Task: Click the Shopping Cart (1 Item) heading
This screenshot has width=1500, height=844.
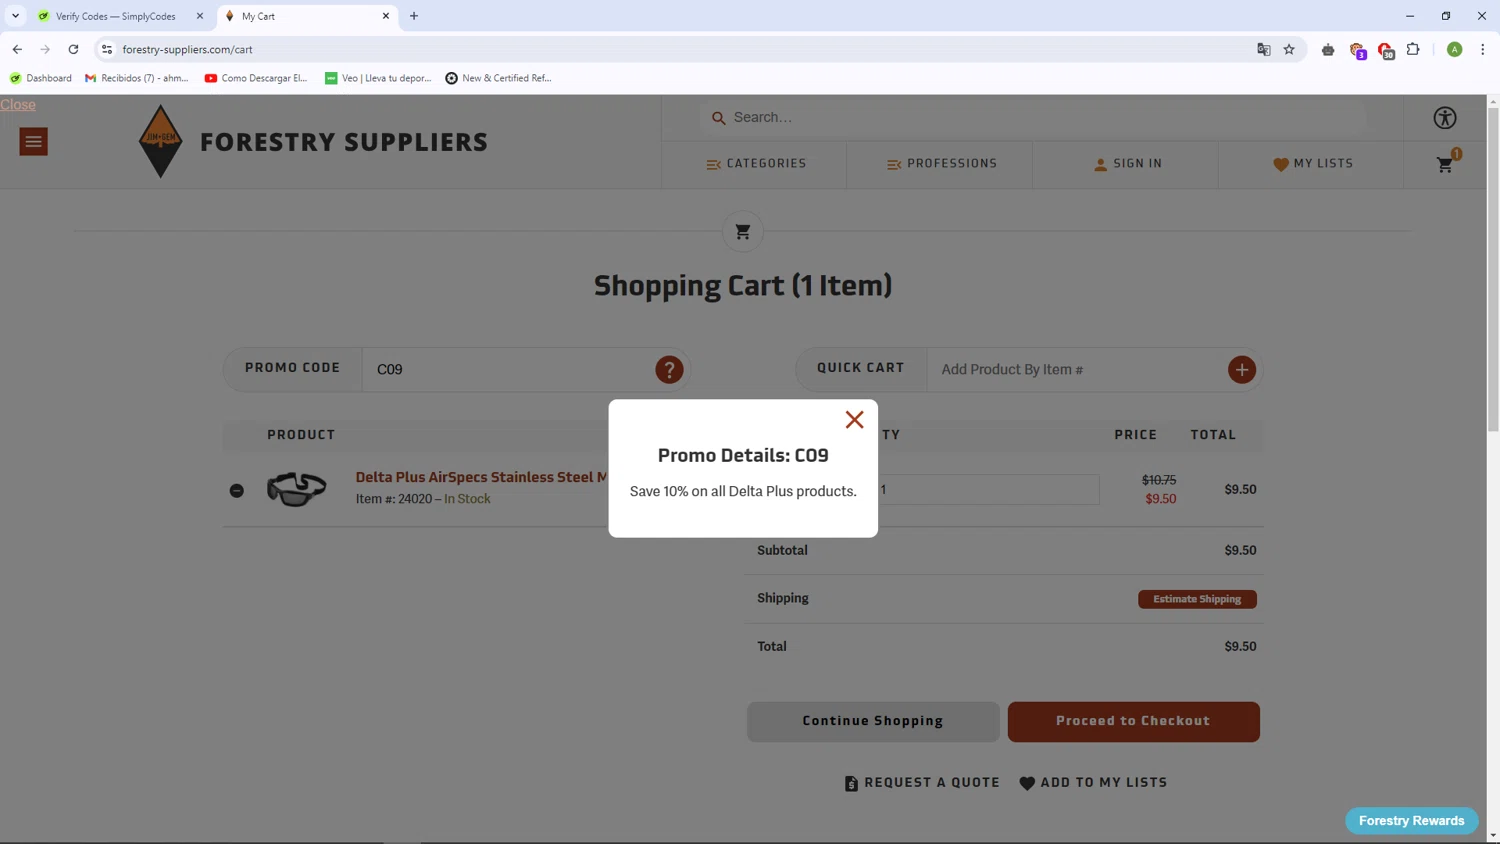Action: tap(742, 286)
